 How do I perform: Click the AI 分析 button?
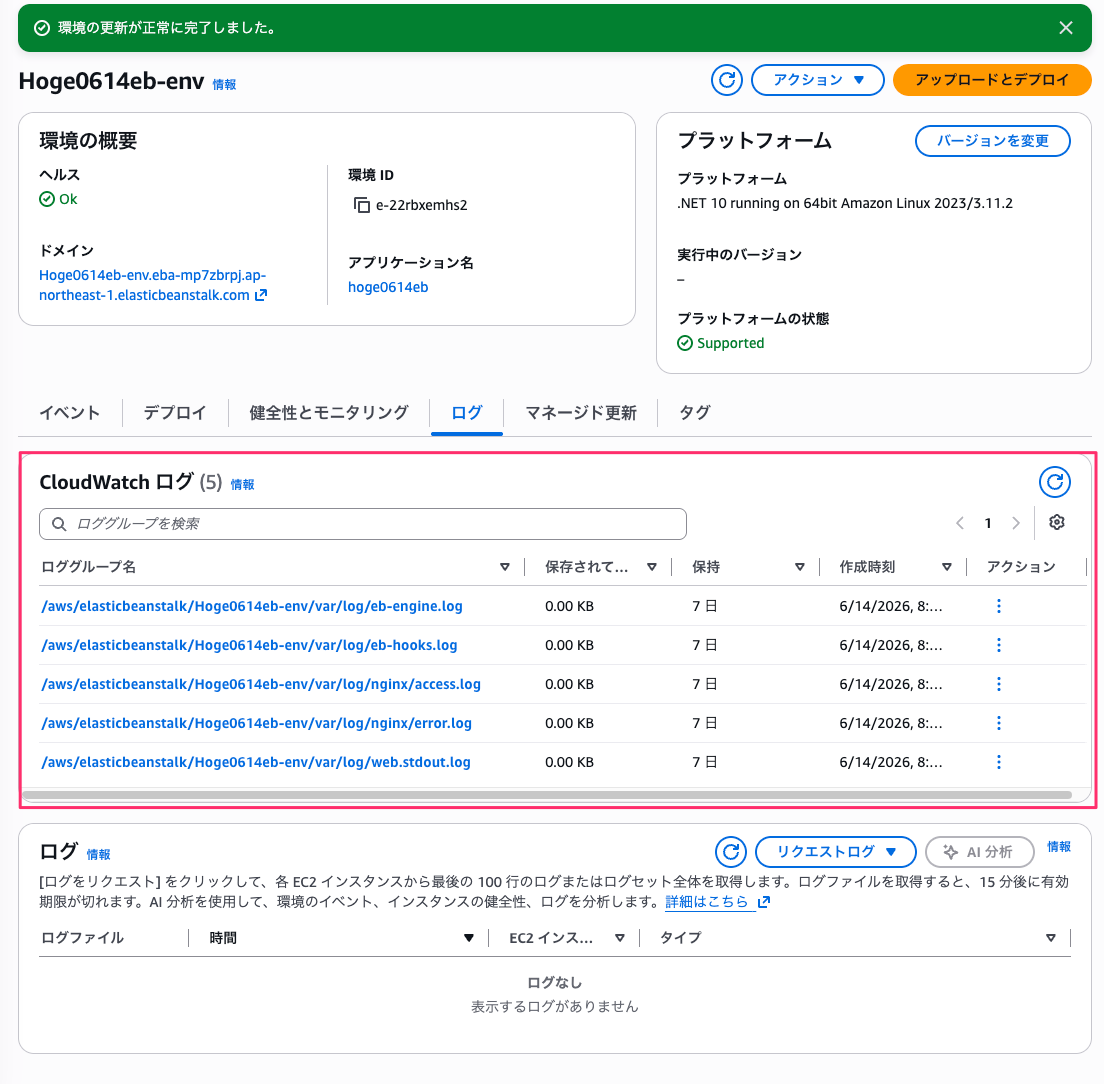(x=979, y=852)
